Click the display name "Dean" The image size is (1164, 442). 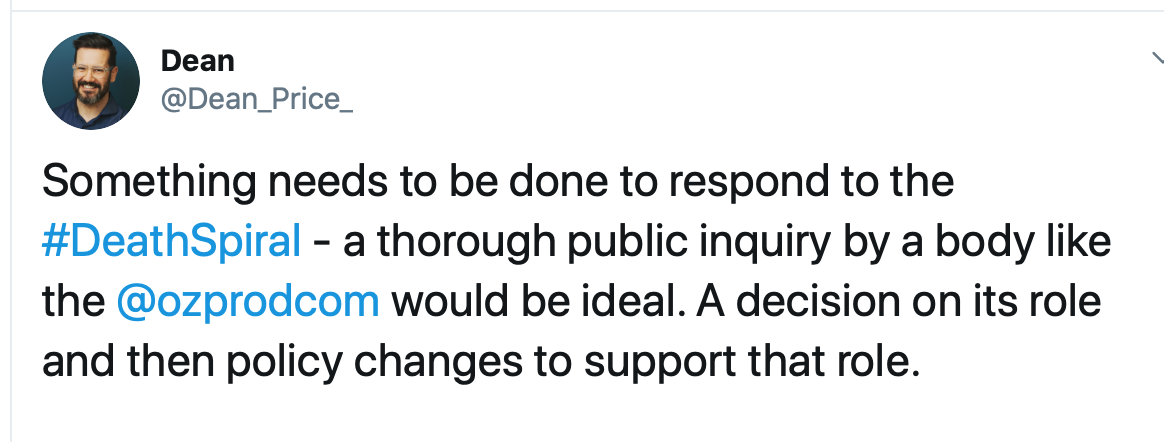click(x=197, y=62)
